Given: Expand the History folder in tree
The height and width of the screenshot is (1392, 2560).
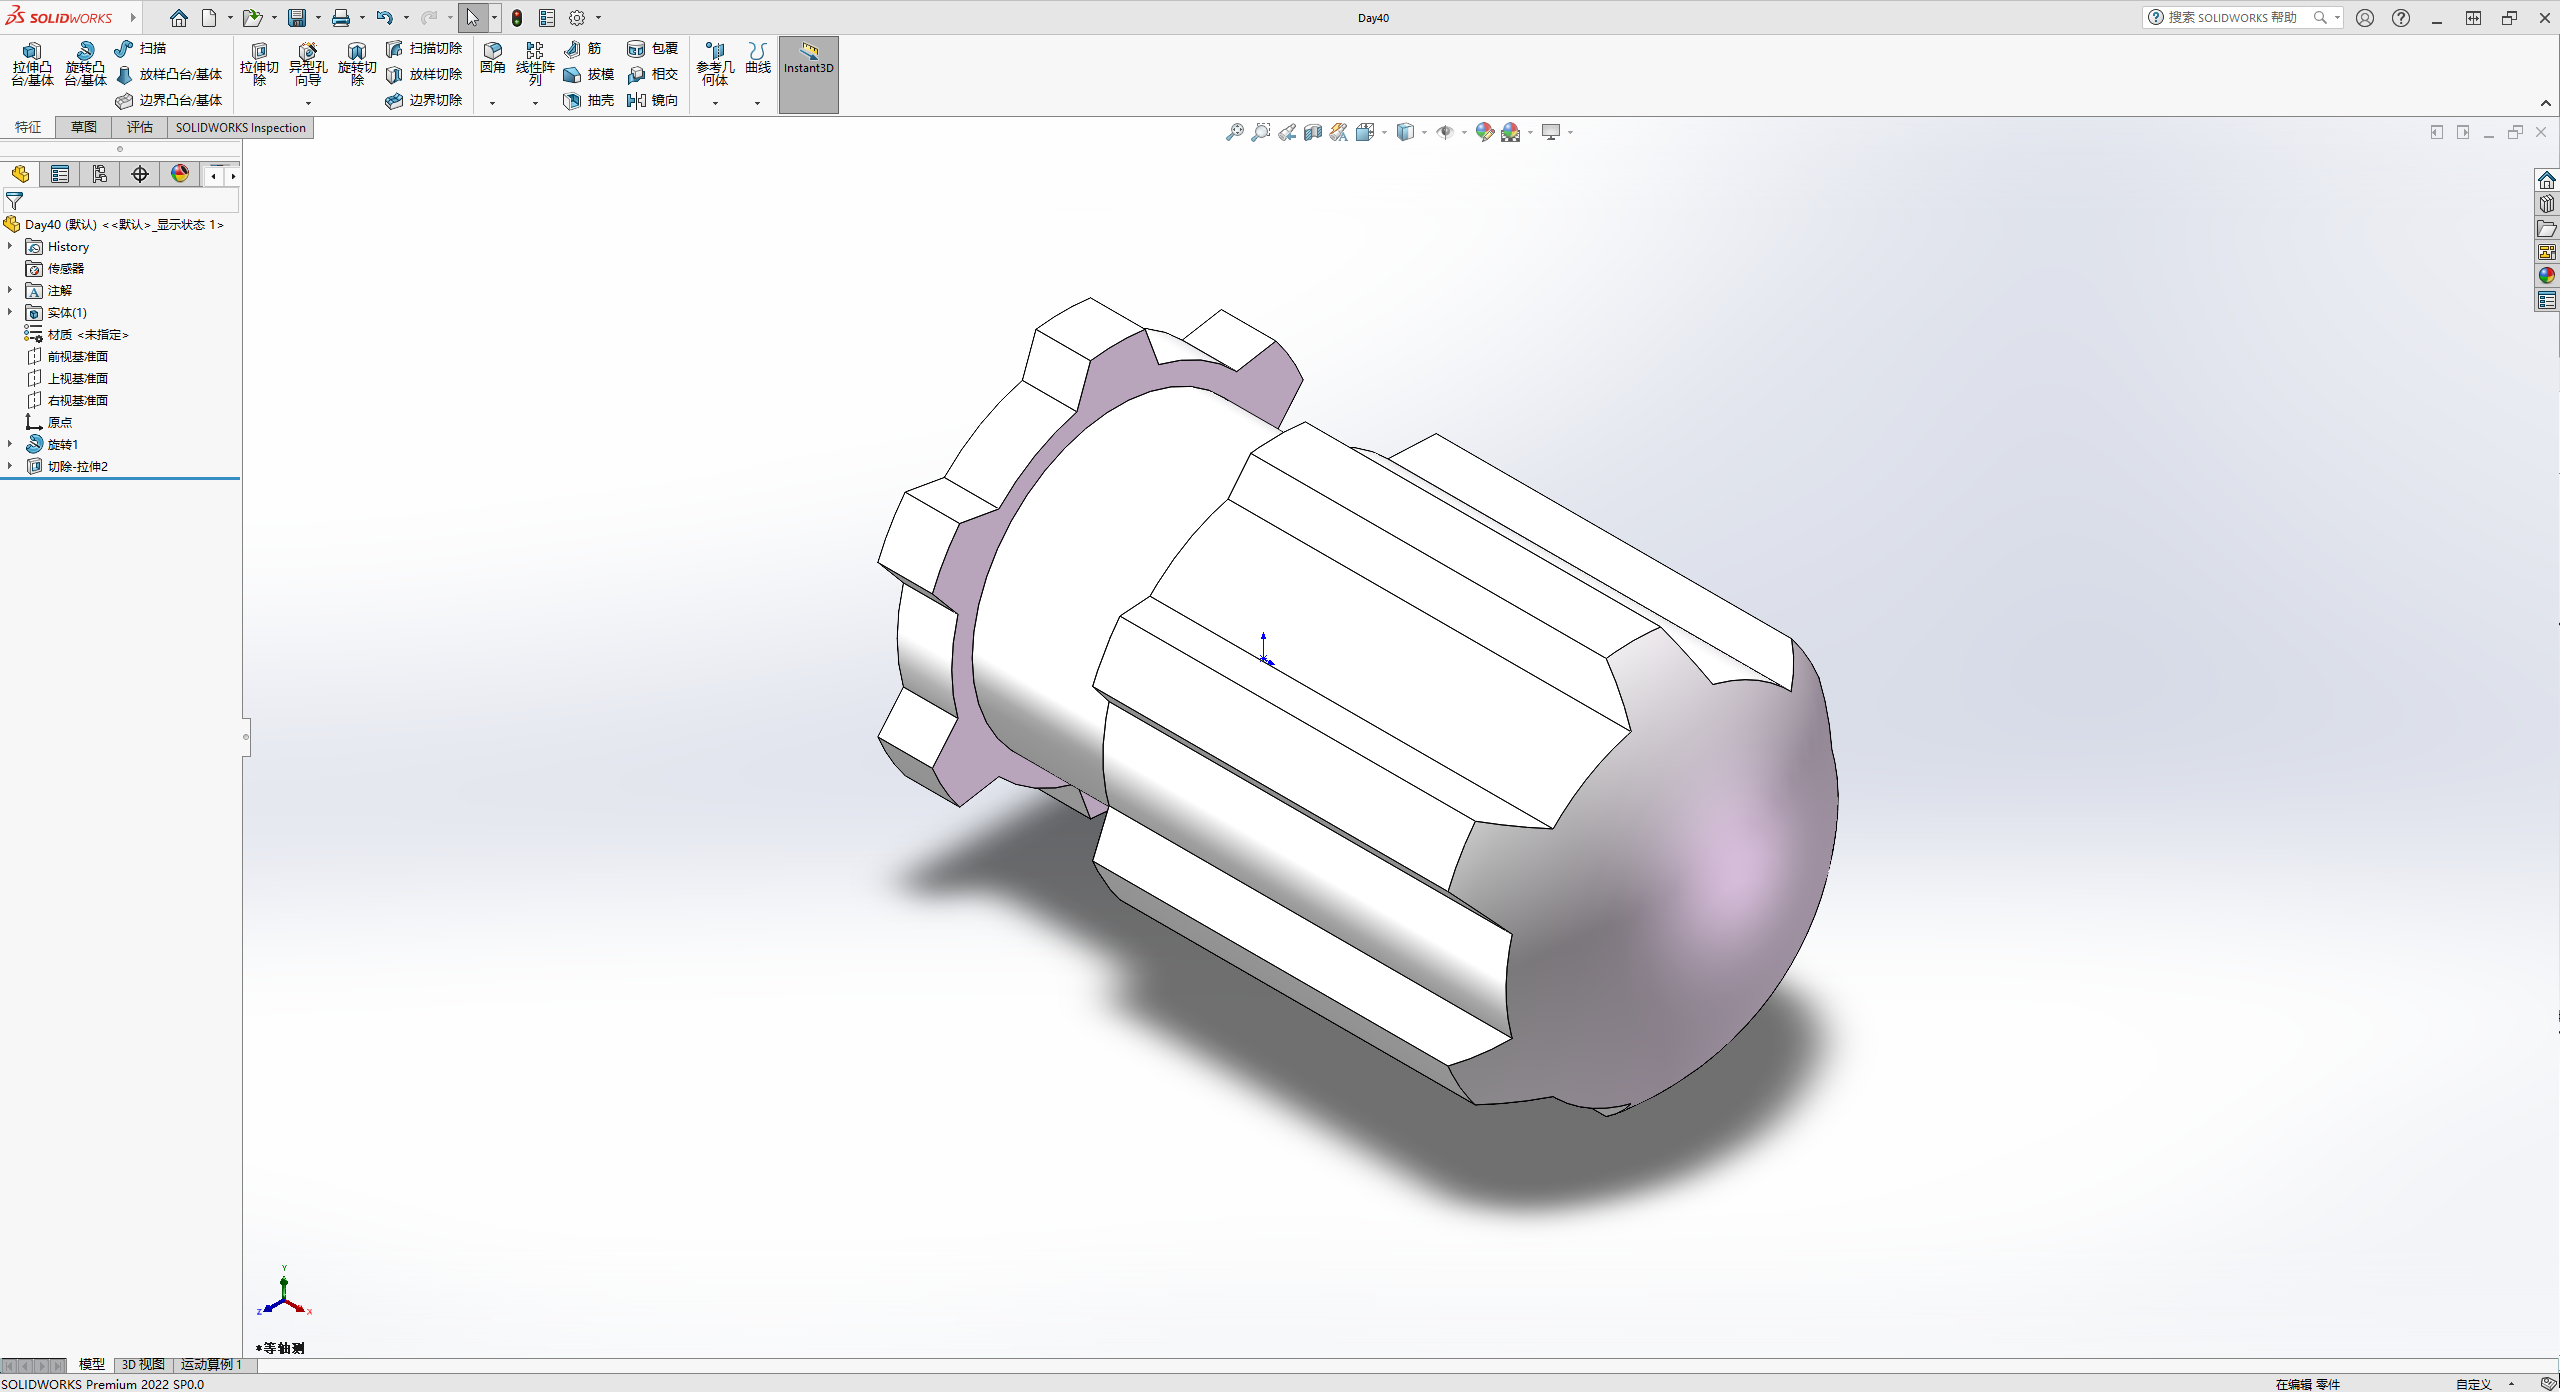Looking at the screenshot, I should point(10,246).
